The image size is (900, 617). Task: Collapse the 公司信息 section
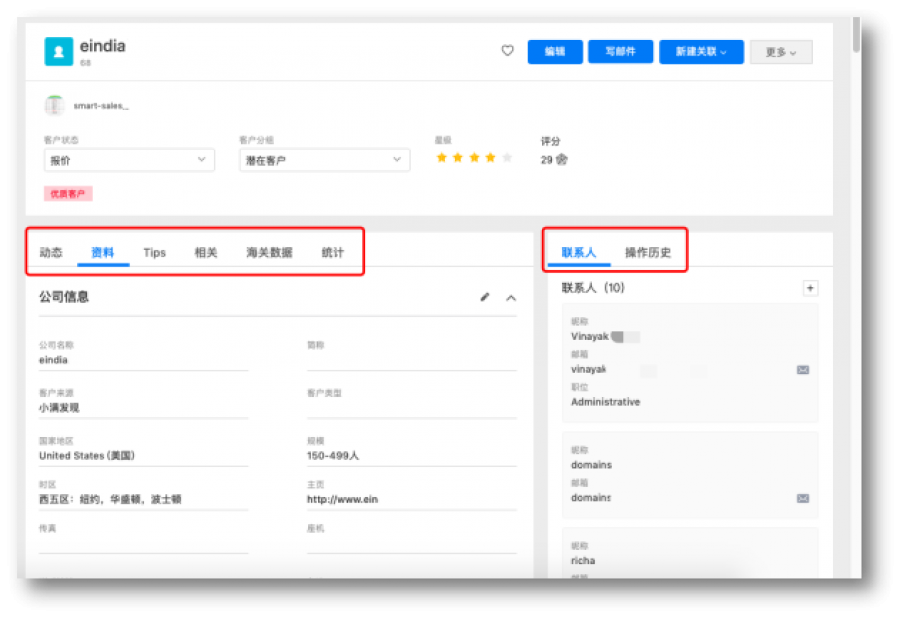coord(511,298)
